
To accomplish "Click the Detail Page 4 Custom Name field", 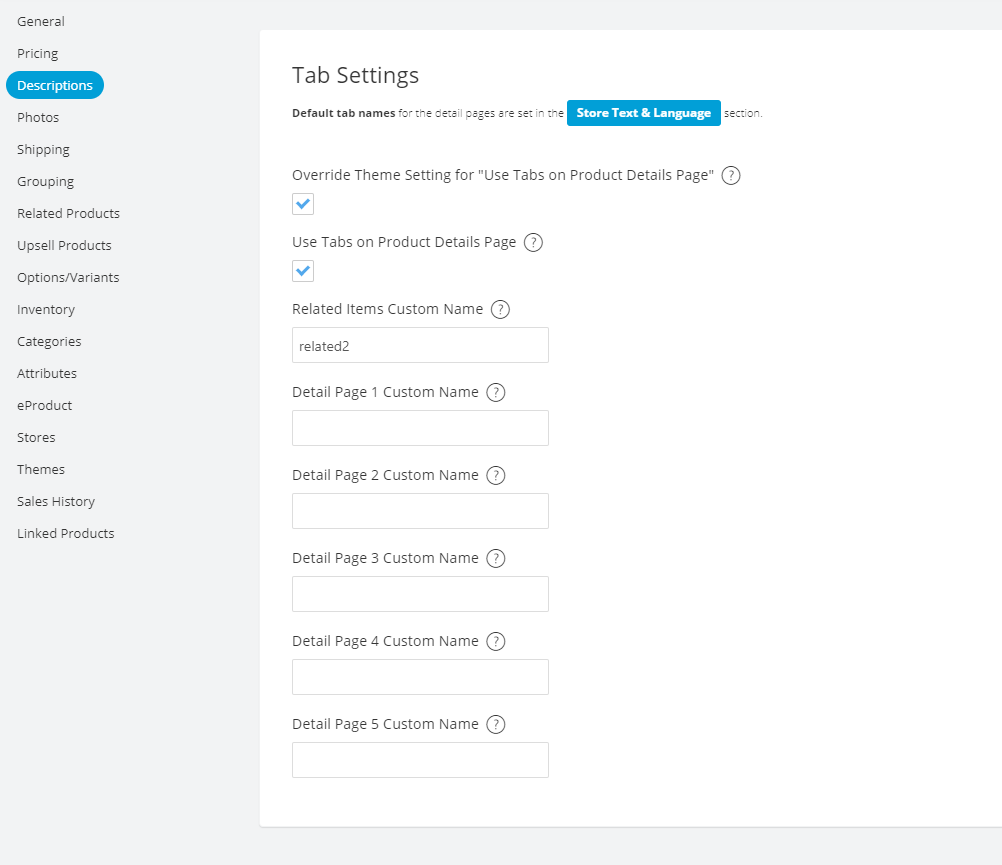I will [420, 677].
